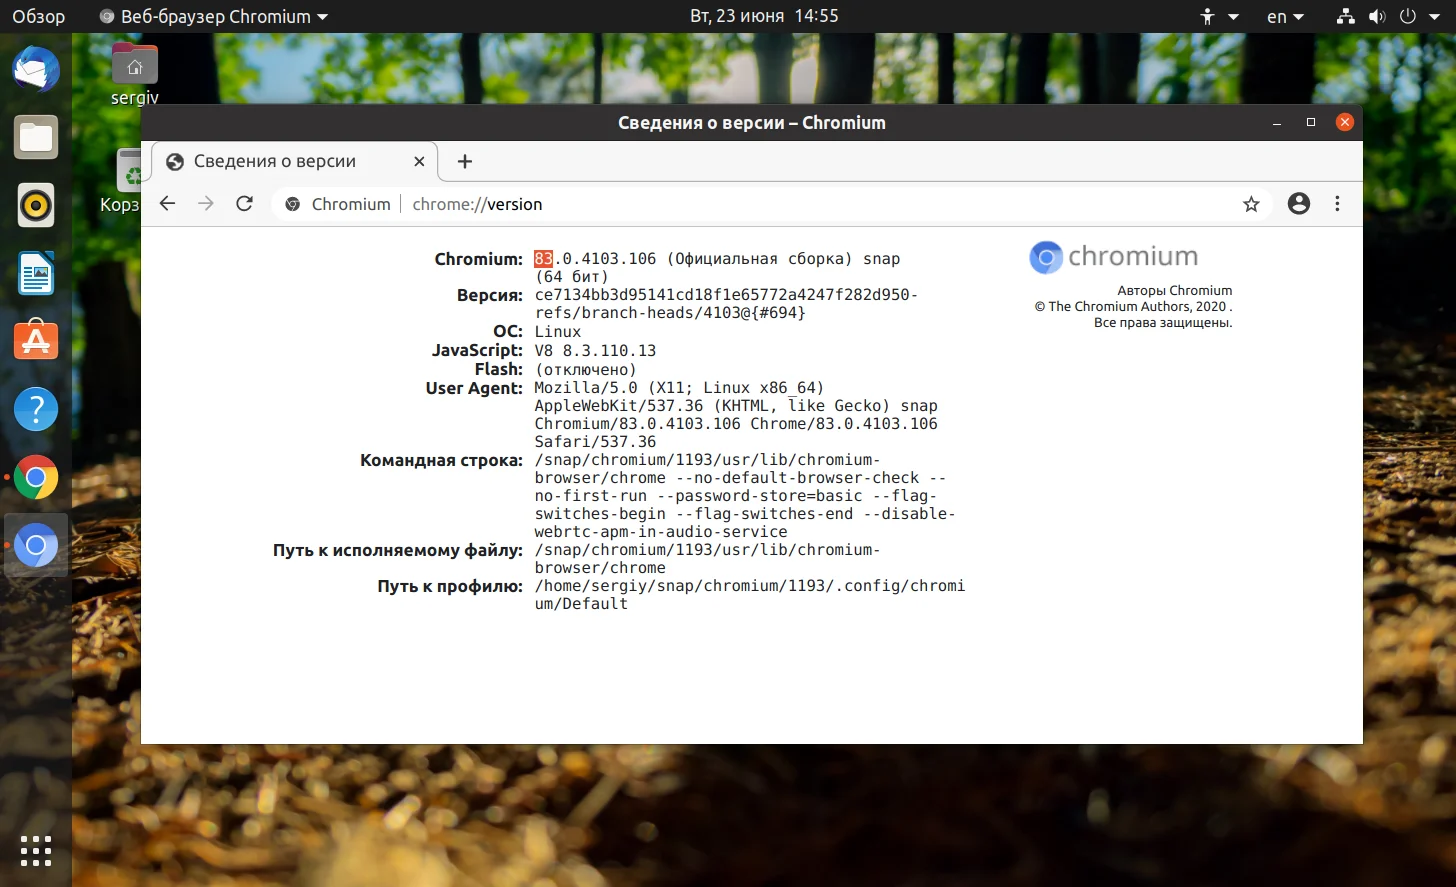Go forward in Chromium
The width and height of the screenshot is (1456, 887).
(206, 204)
